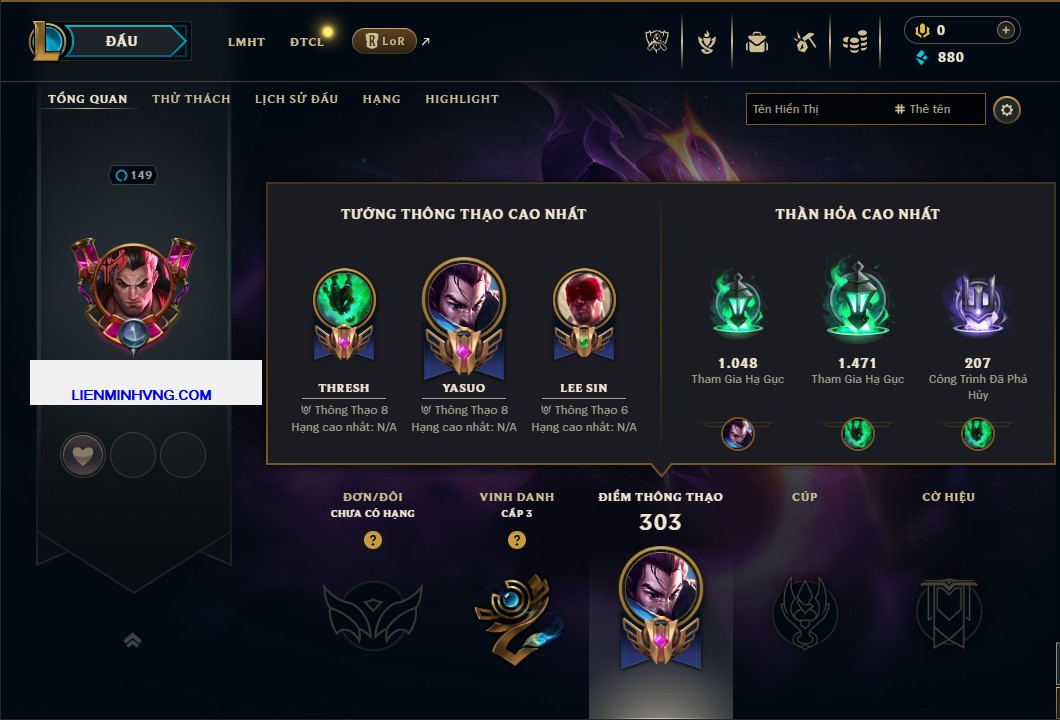Click the plus button to buy RP

point(1005,30)
